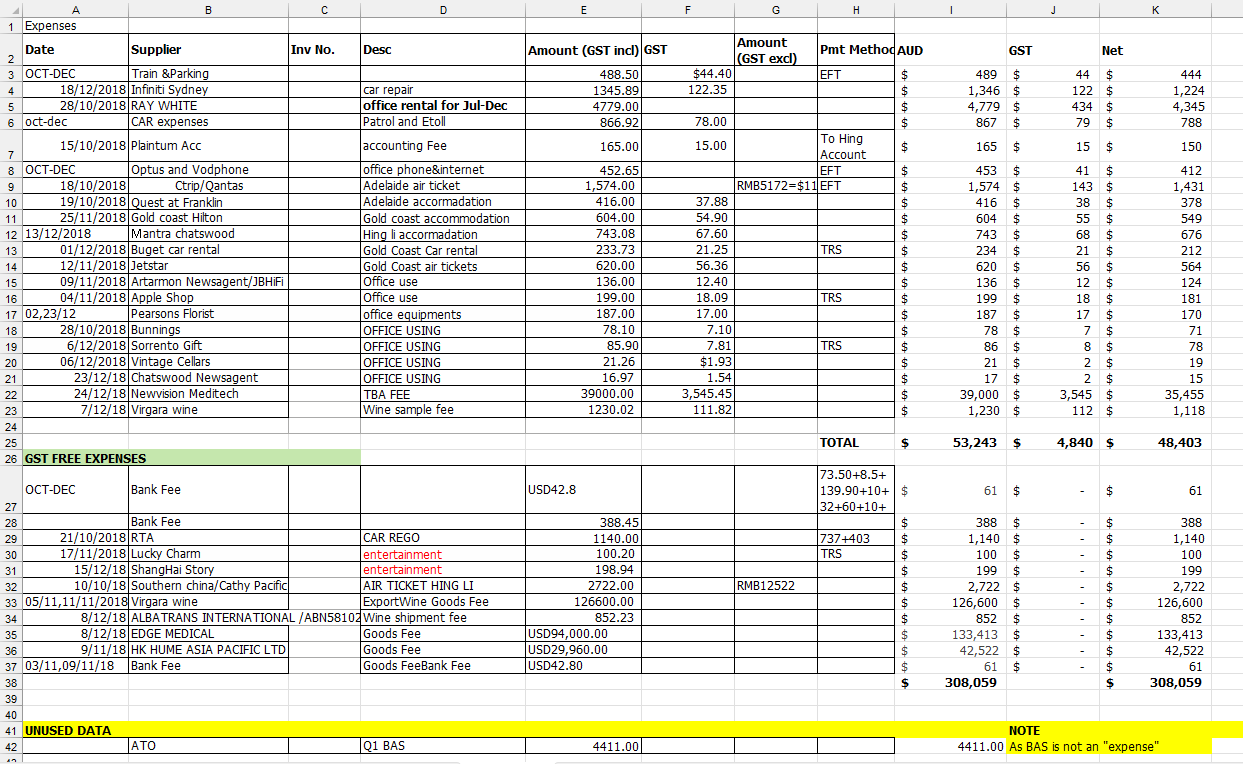Select the 'RAY WHITE' supplier cell
This screenshot has height=764, width=1243.
click(208, 106)
